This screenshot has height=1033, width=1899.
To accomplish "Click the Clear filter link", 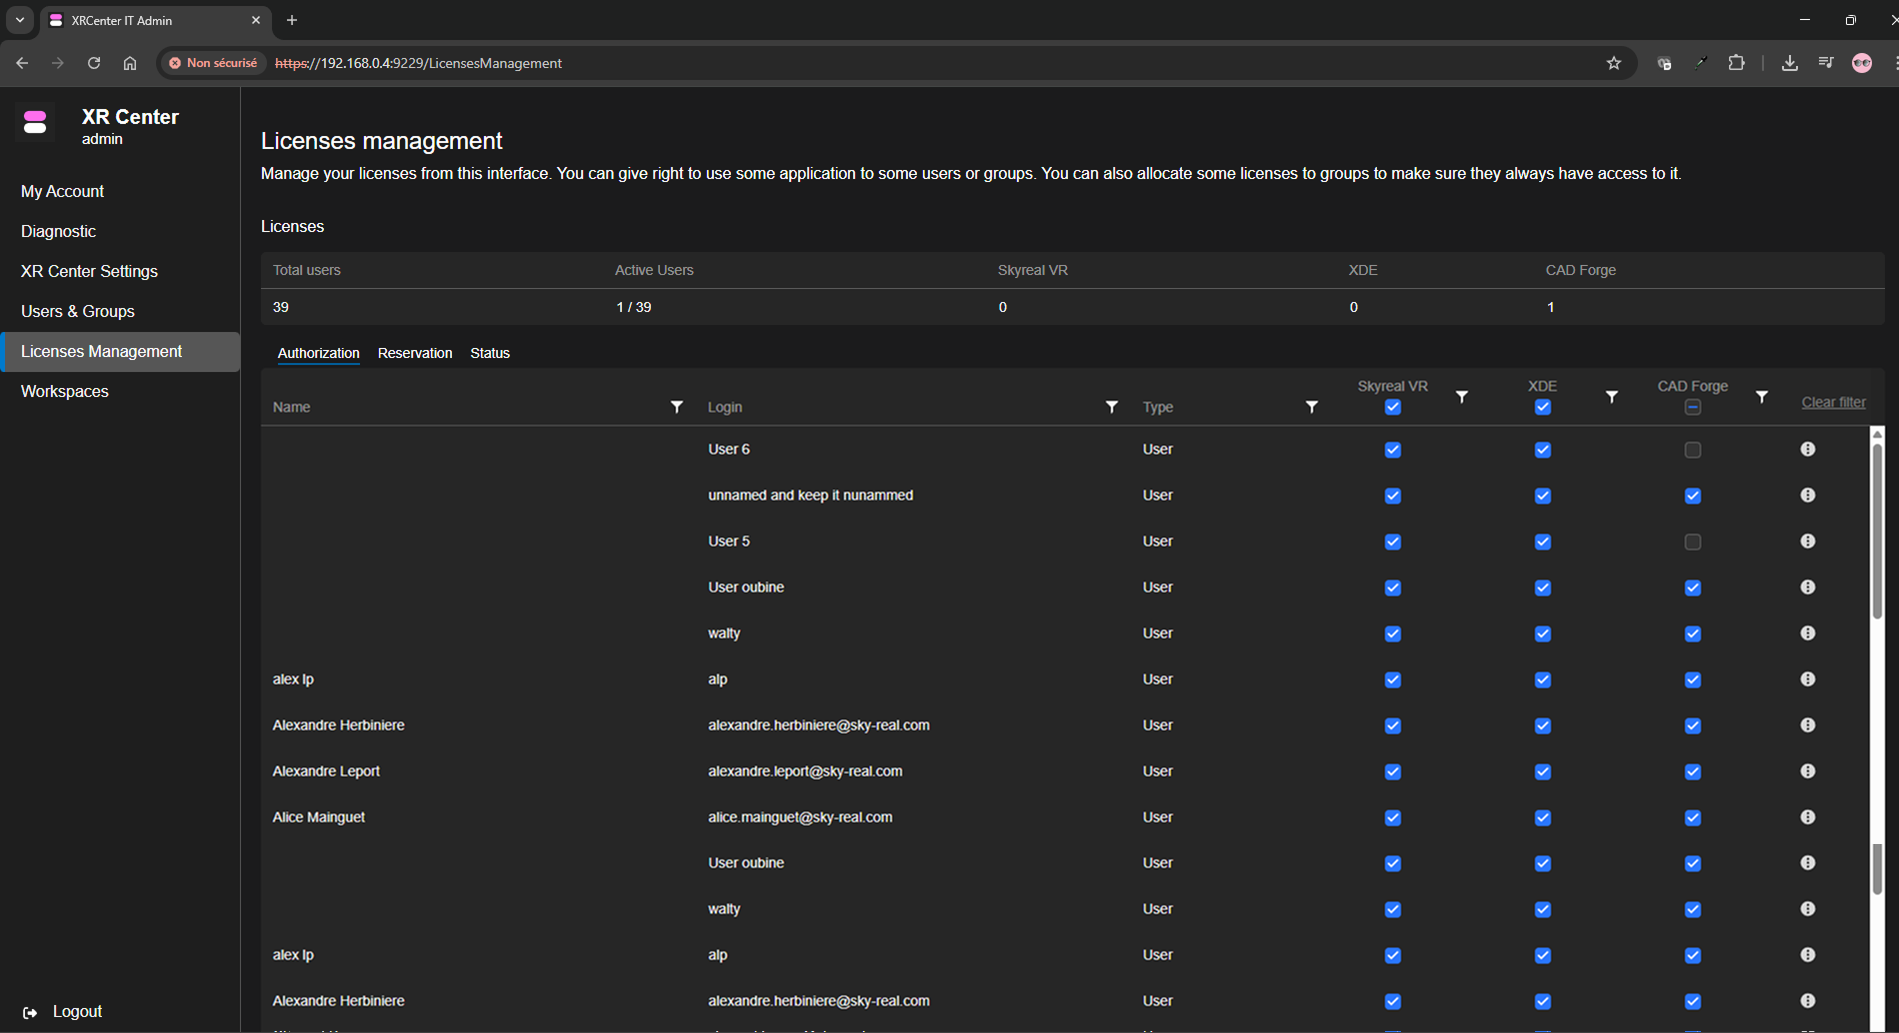I will tap(1833, 402).
